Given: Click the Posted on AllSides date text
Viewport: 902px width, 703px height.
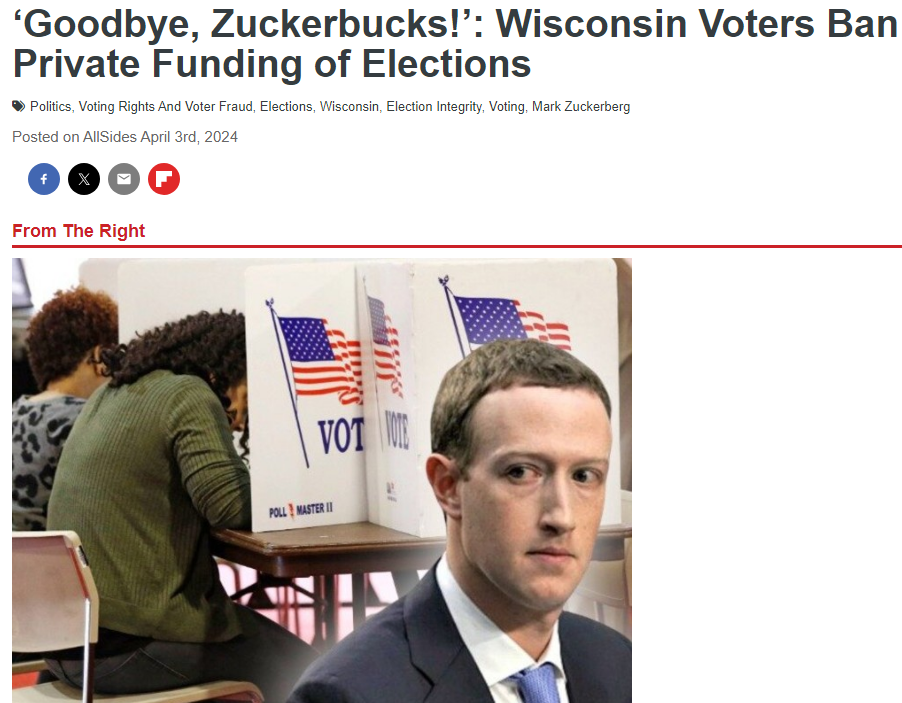Looking at the screenshot, I should [125, 137].
